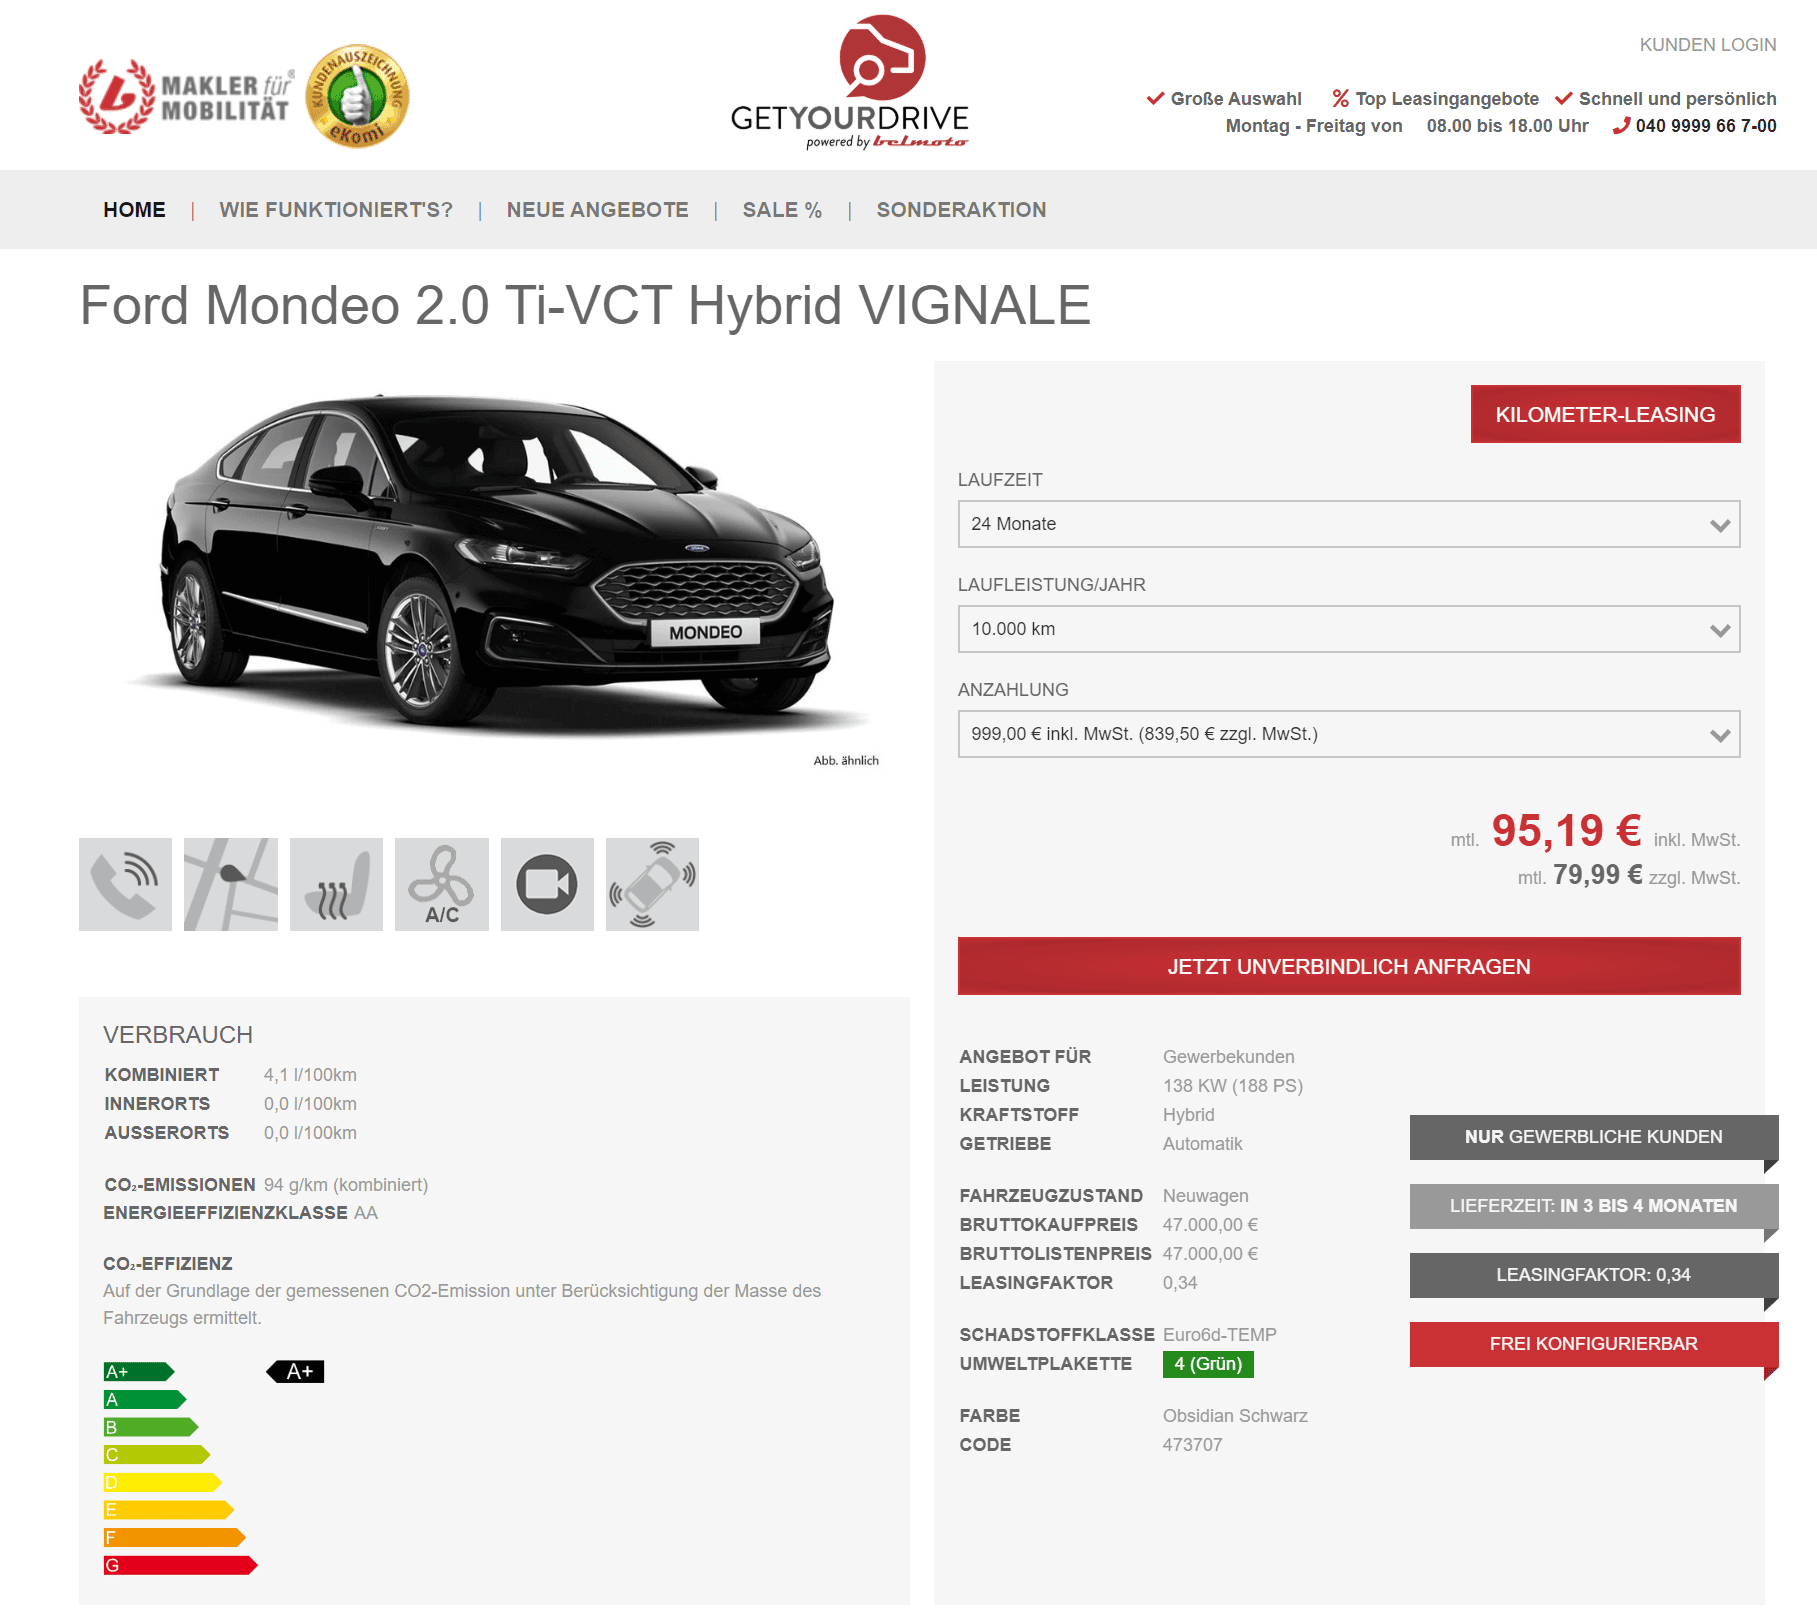Screen dimensions: 1817x1614
Task: Click the Nur gewerbliche Kunden banner
Action: (x=1594, y=1137)
